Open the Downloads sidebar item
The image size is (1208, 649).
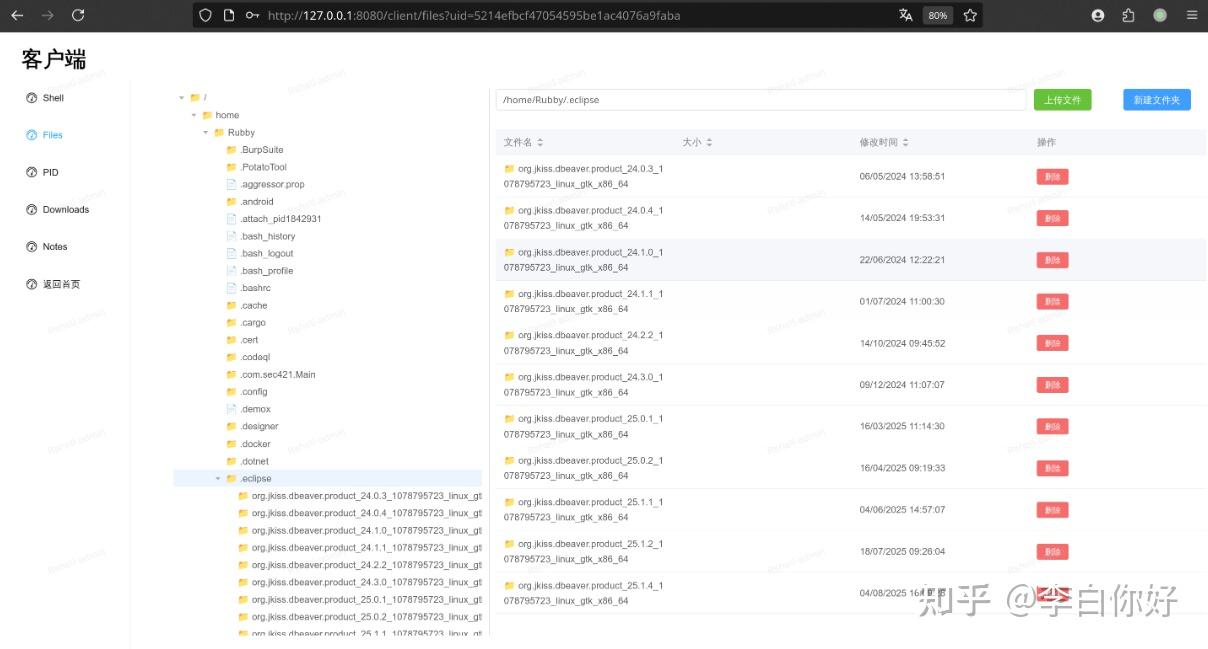pyautogui.click(x=58, y=209)
